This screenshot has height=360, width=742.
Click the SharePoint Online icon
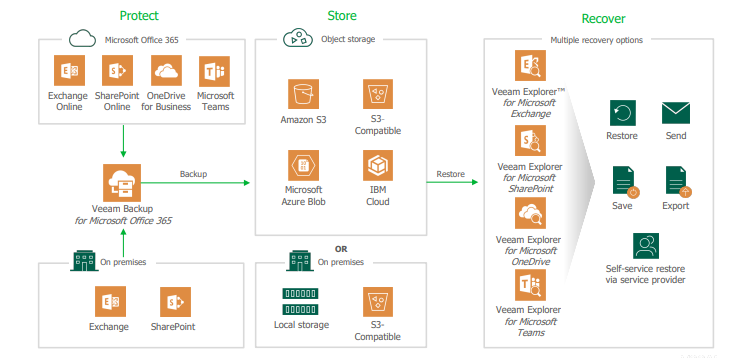click(x=117, y=70)
